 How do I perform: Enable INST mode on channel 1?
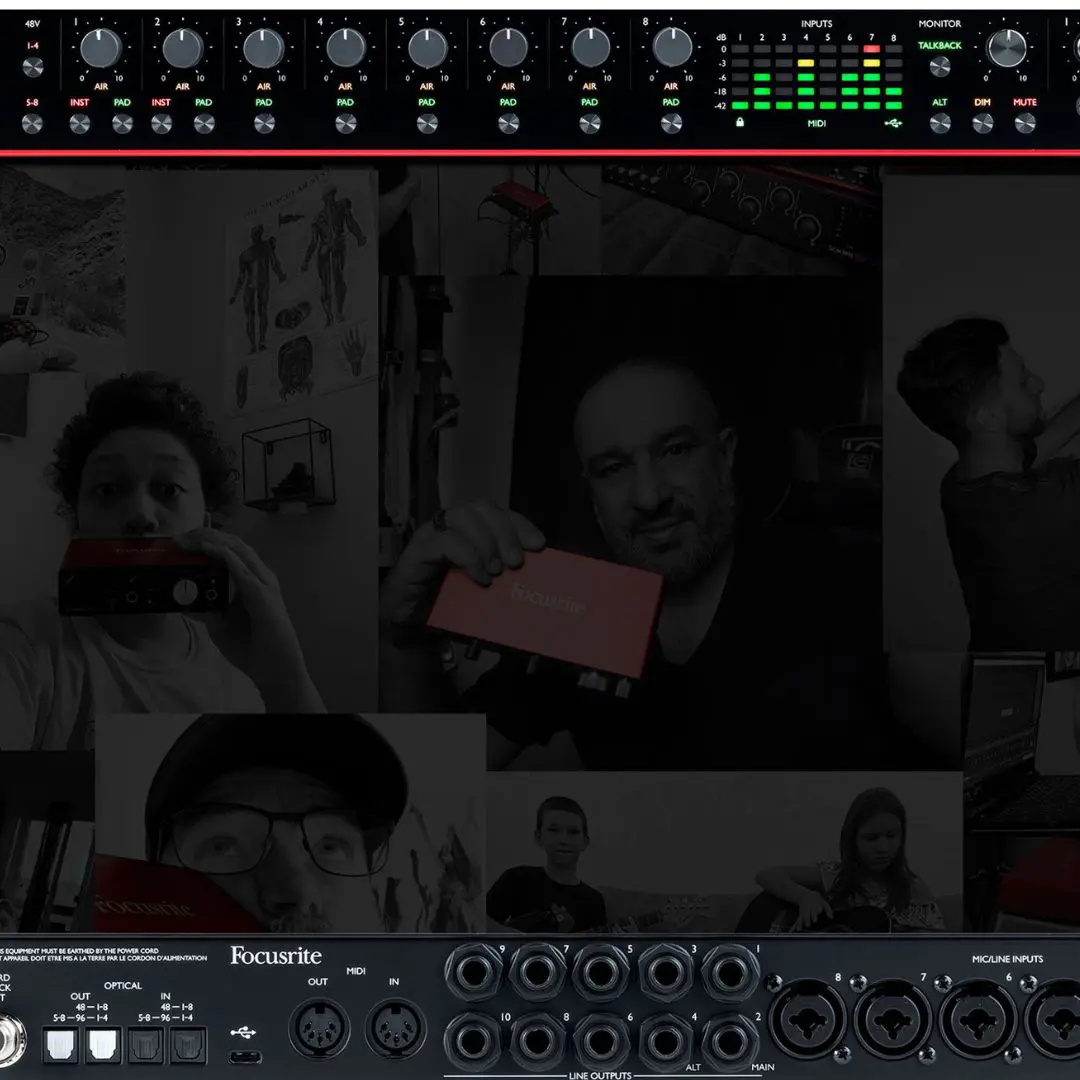pyautogui.click(x=80, y=123)
